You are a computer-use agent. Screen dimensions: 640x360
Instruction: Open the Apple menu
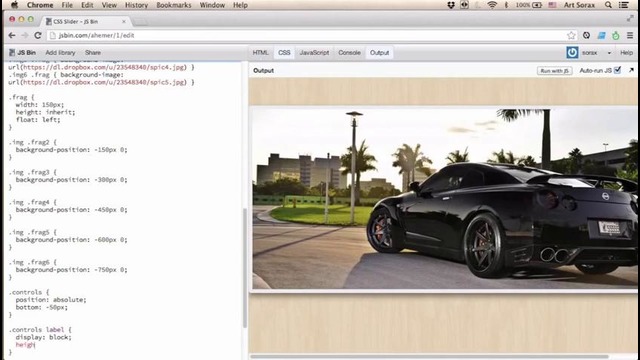14,5
